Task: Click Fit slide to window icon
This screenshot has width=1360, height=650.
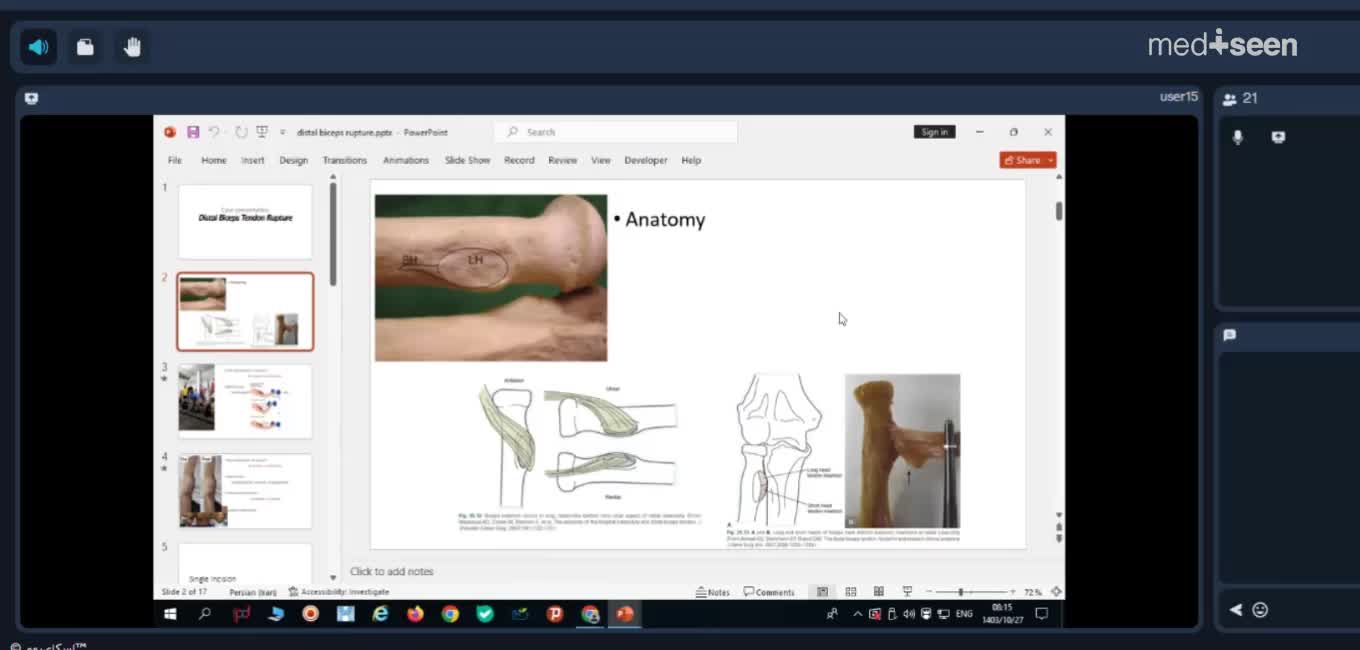Action: tap(1056, 592)
